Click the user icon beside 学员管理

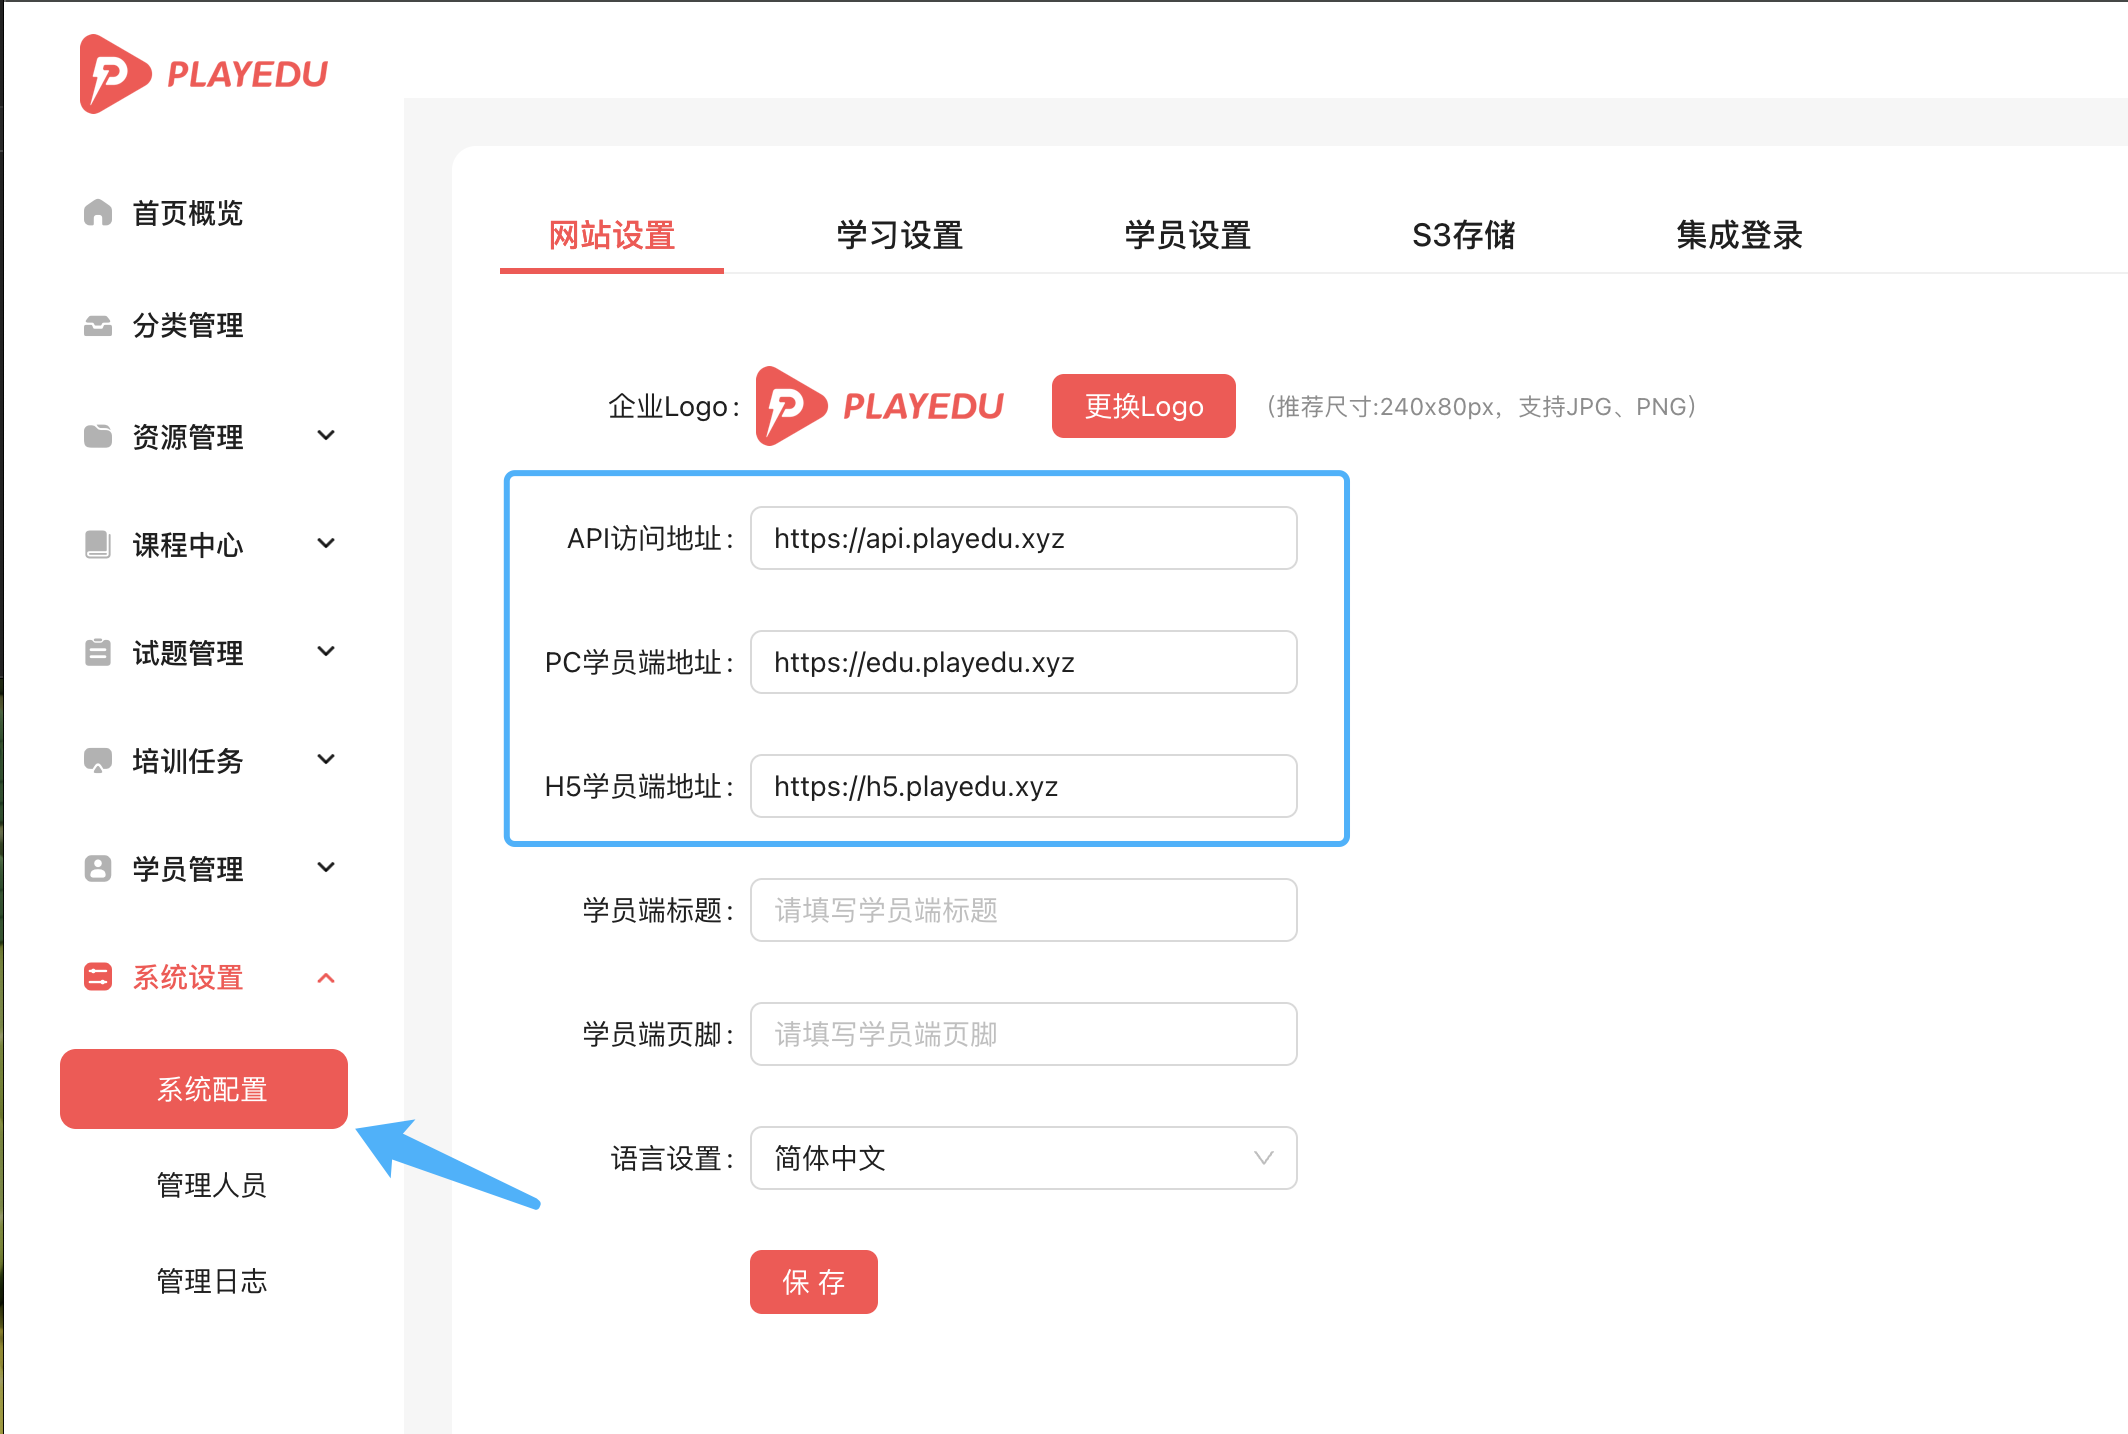click(98, 868)
